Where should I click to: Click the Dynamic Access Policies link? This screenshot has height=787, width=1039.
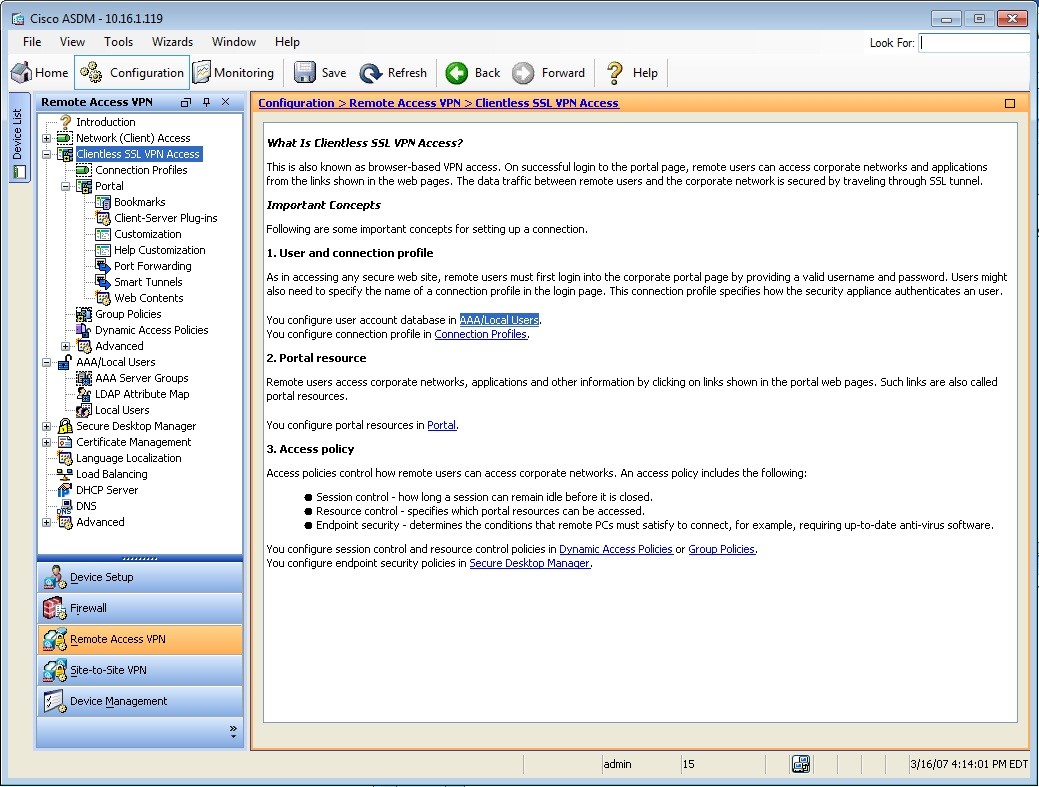(x=615, y=549)
